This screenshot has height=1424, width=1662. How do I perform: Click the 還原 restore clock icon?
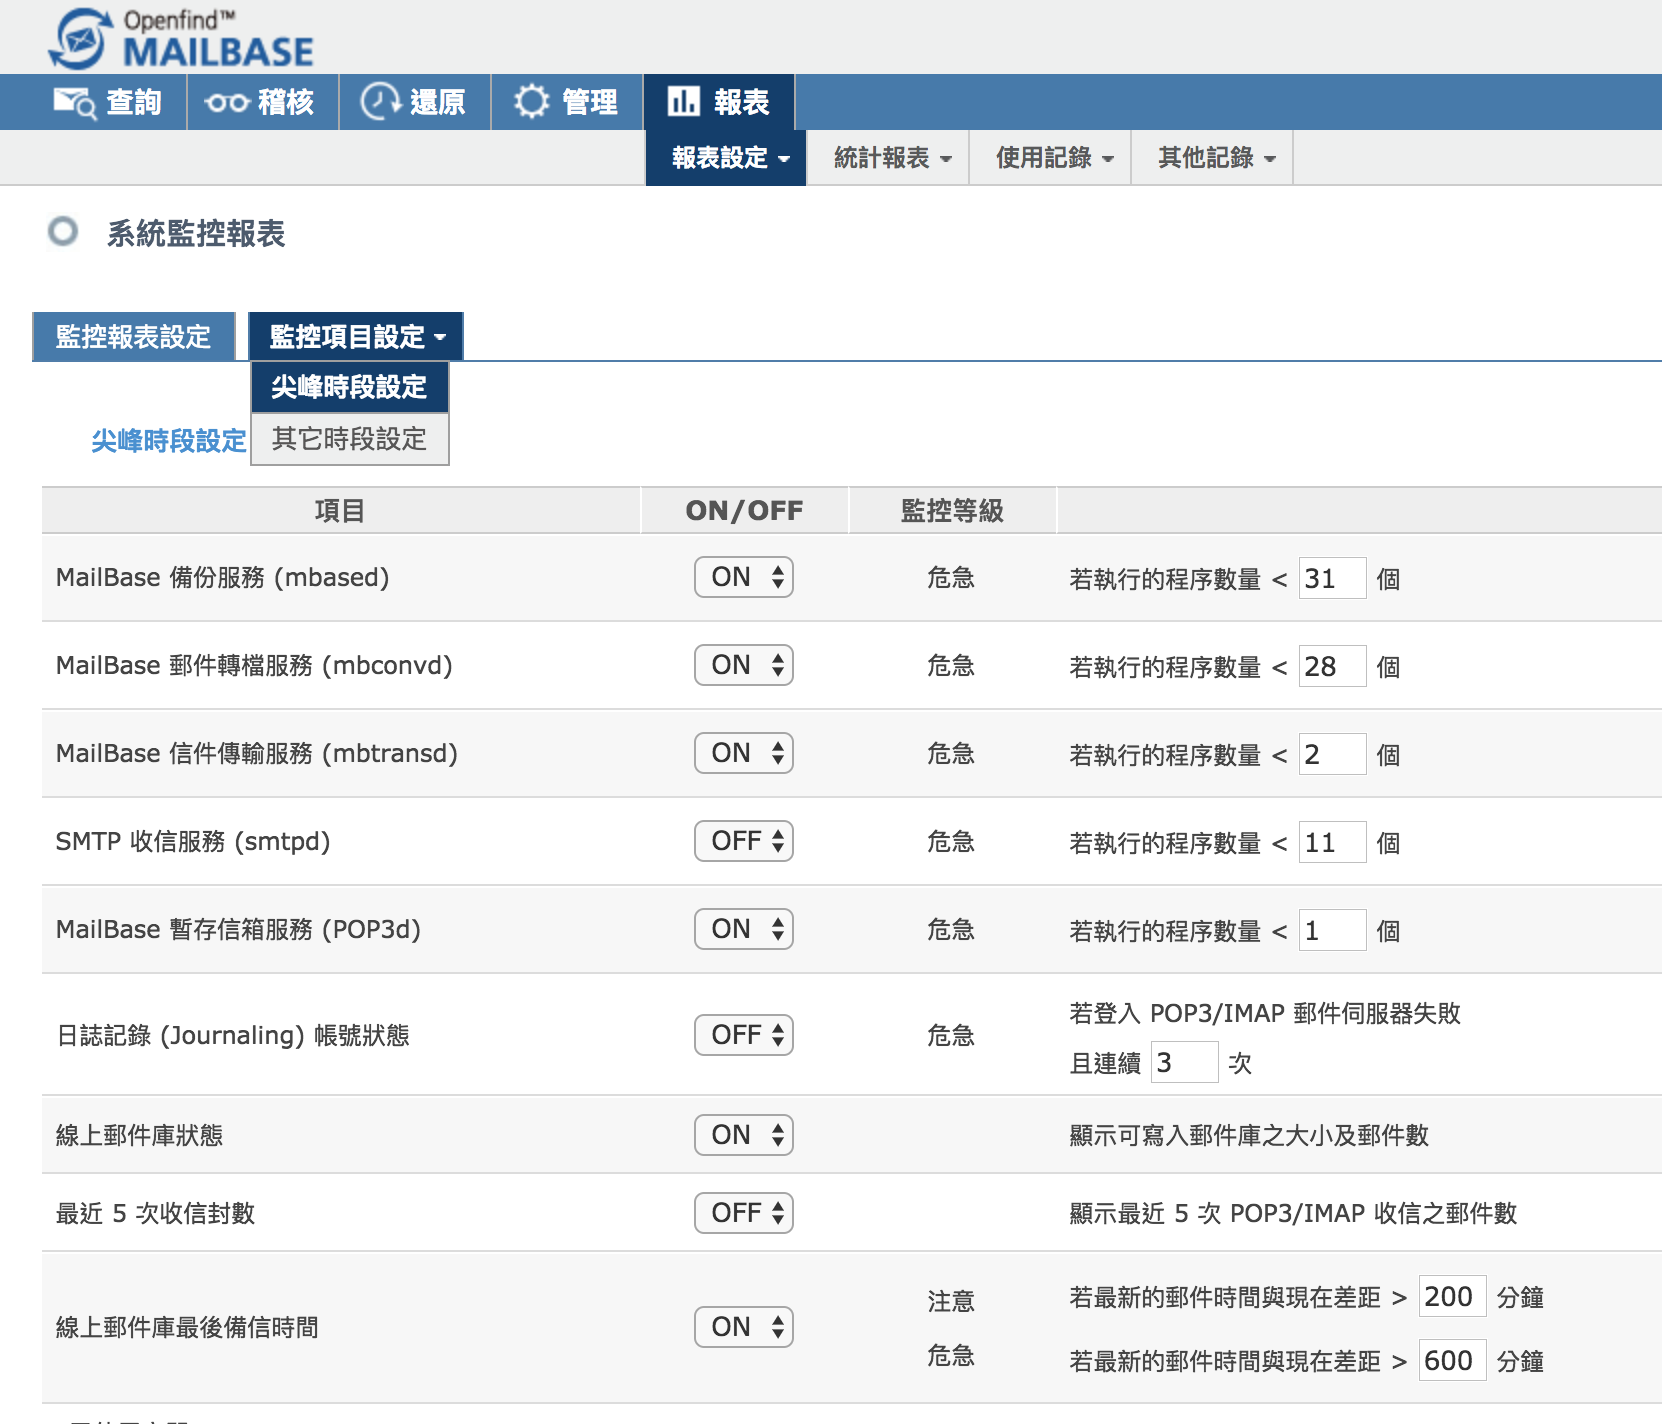point(379,101)
